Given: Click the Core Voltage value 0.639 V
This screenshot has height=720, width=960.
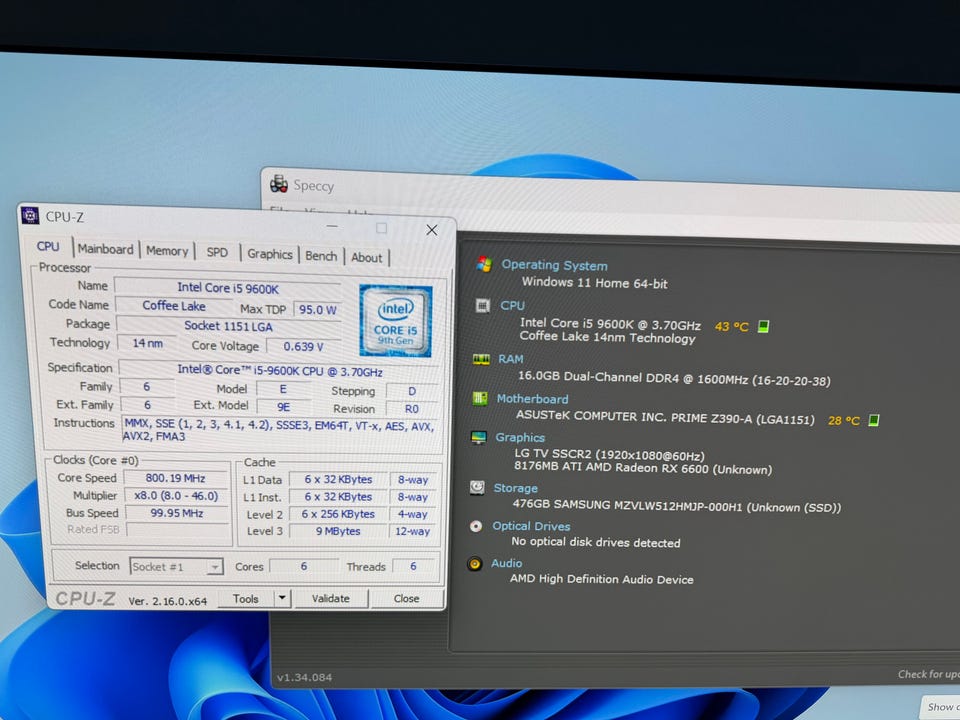Looking at the screenshot, I should [304, 347].
